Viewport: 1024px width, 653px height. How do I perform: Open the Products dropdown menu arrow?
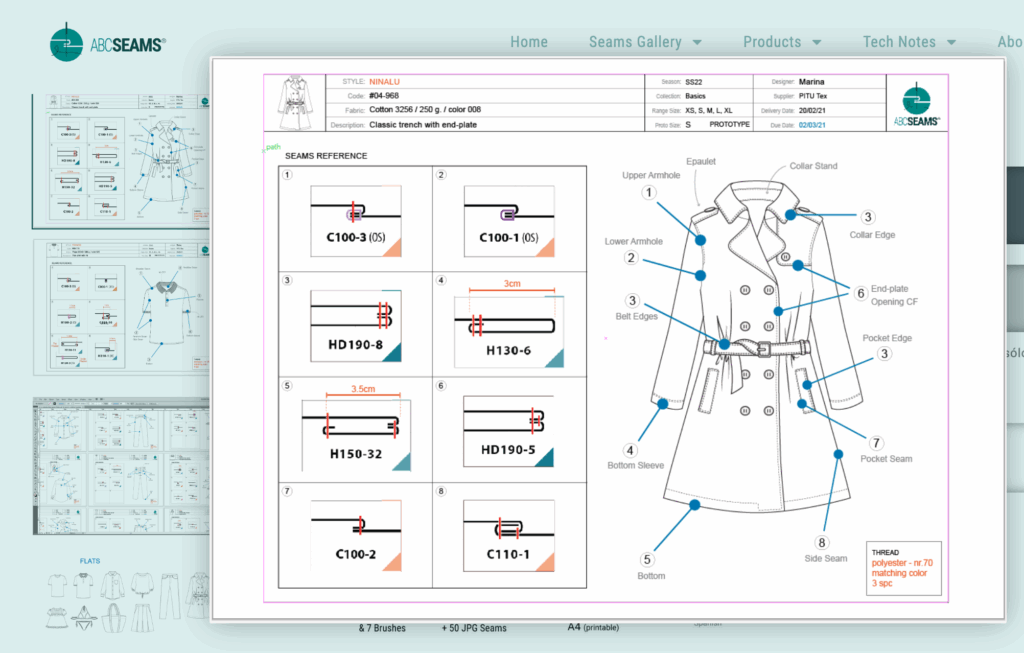(817, 43)
